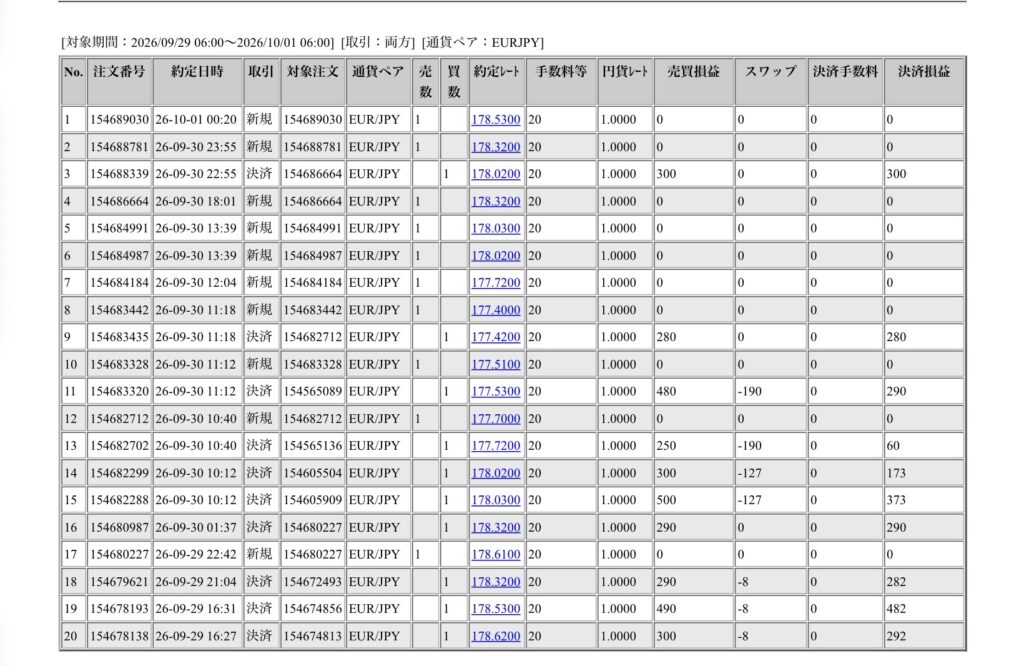Select date cell 26-09-30 18:01
This screenshot has width=1024, height=666.
[x=196, y=201]
